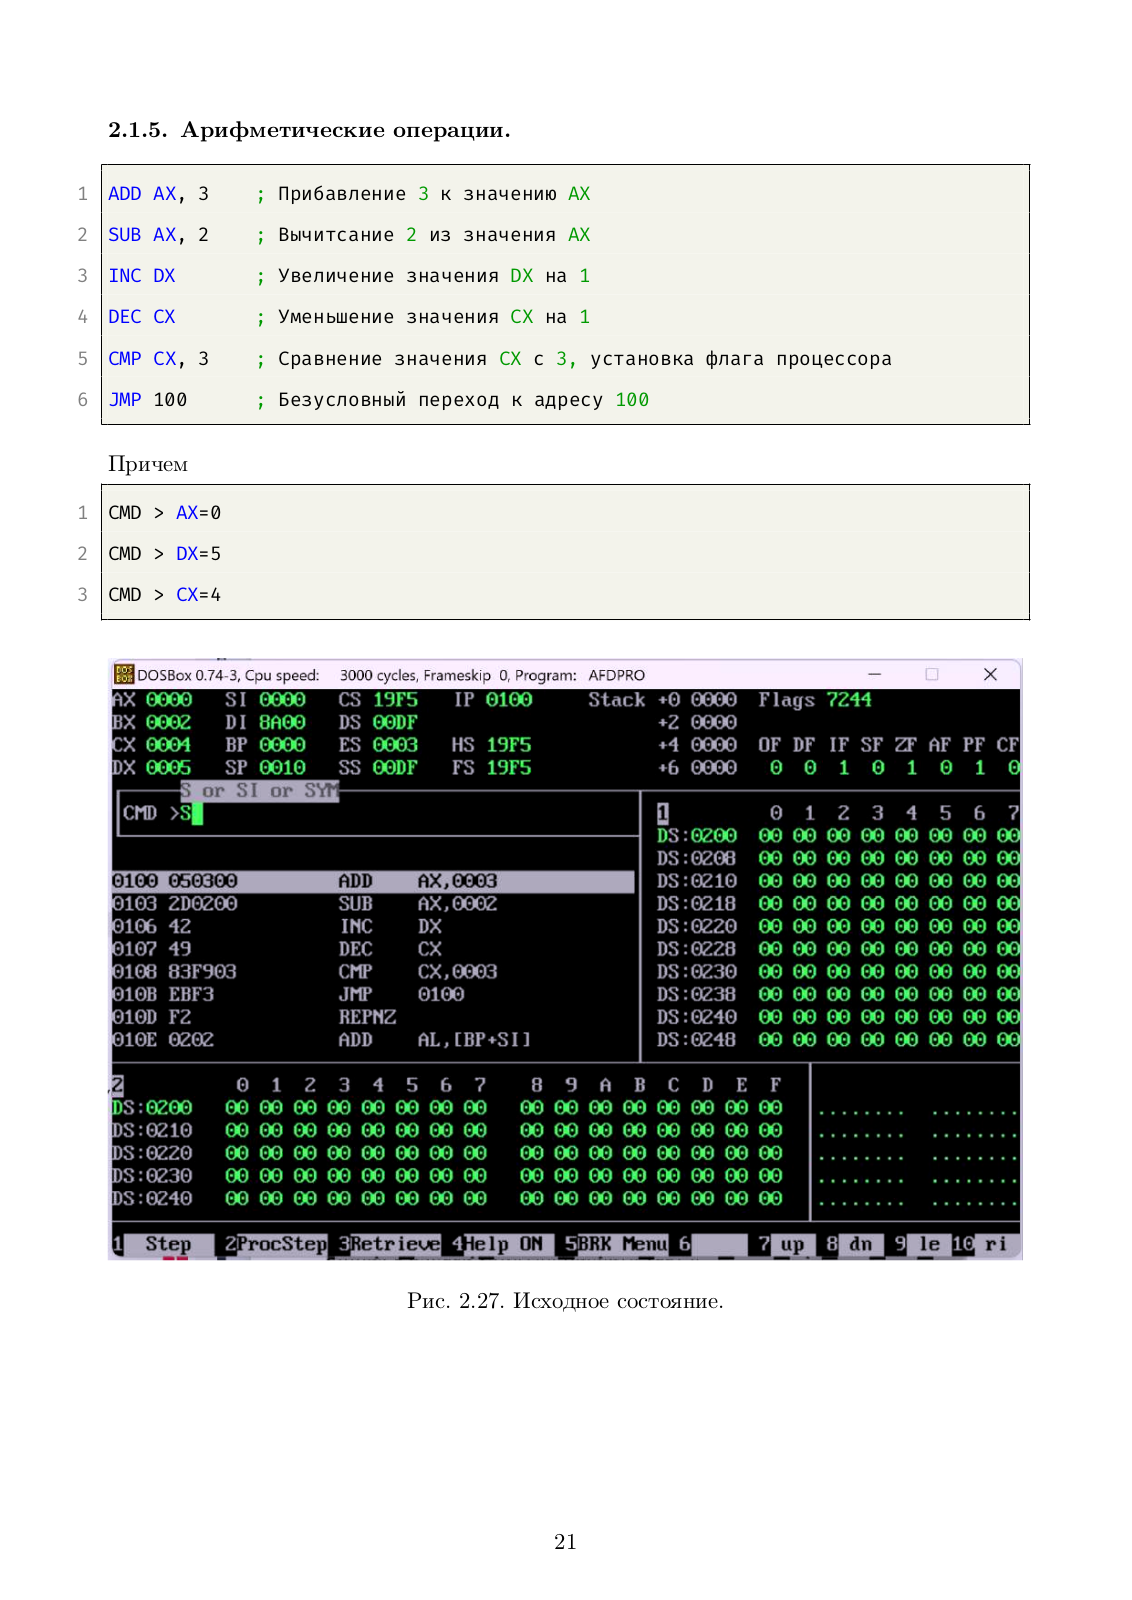1132x1600 pixels.
Task: Click caption 'Рис. 2.27. Исходное состояние.'
Action: tap(565, 1301)
